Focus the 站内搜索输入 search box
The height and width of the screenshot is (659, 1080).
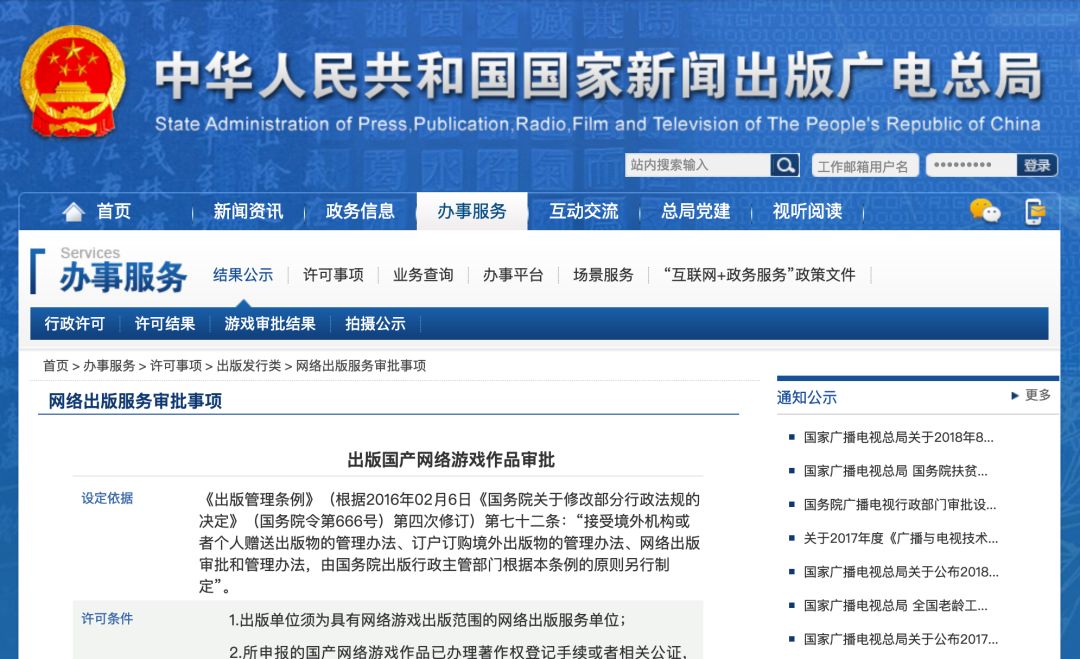tap(698, 165)
